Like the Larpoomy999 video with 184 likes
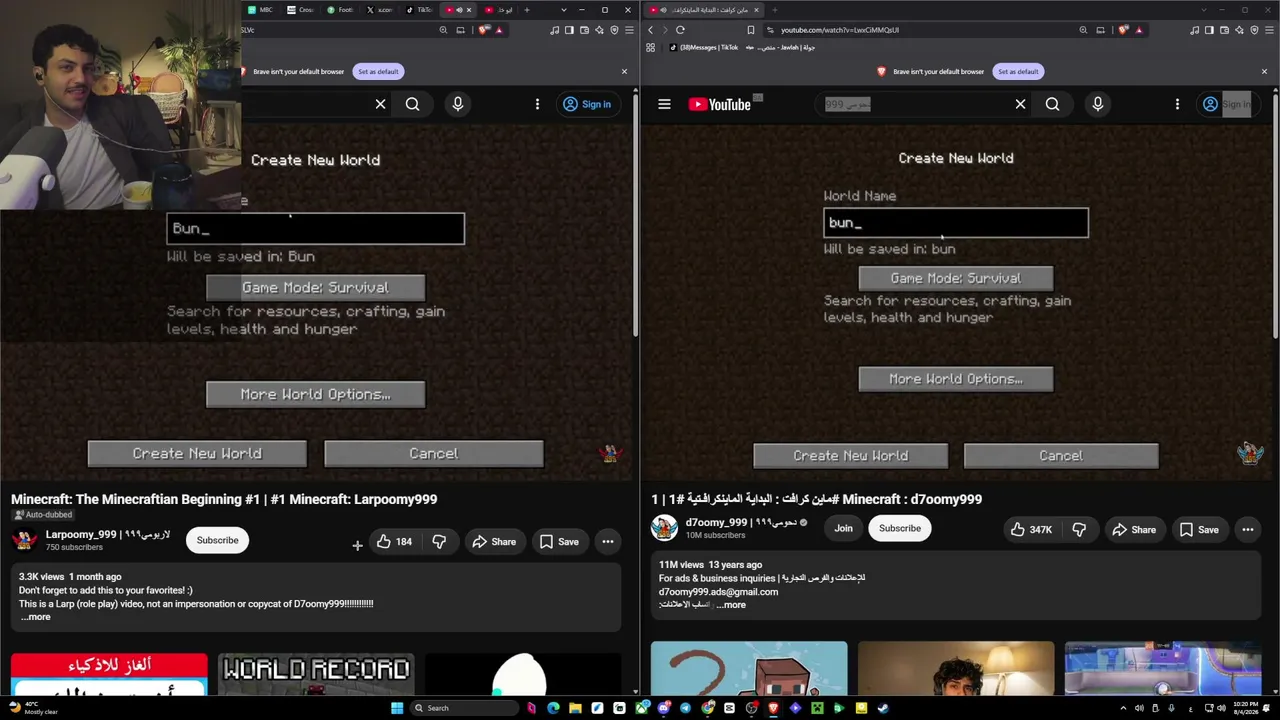The height and width of the screenshot is (720, 1280). click(394, 542)
